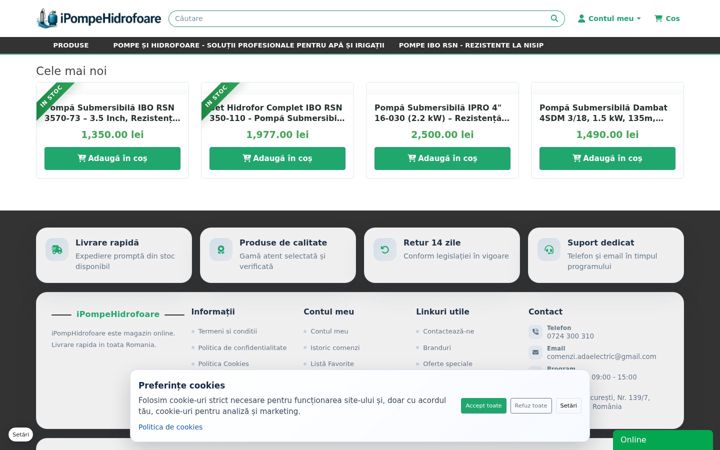Open Listă Favorite link
The height and width of the screenshot is (450, 720).
click(332, 364)
